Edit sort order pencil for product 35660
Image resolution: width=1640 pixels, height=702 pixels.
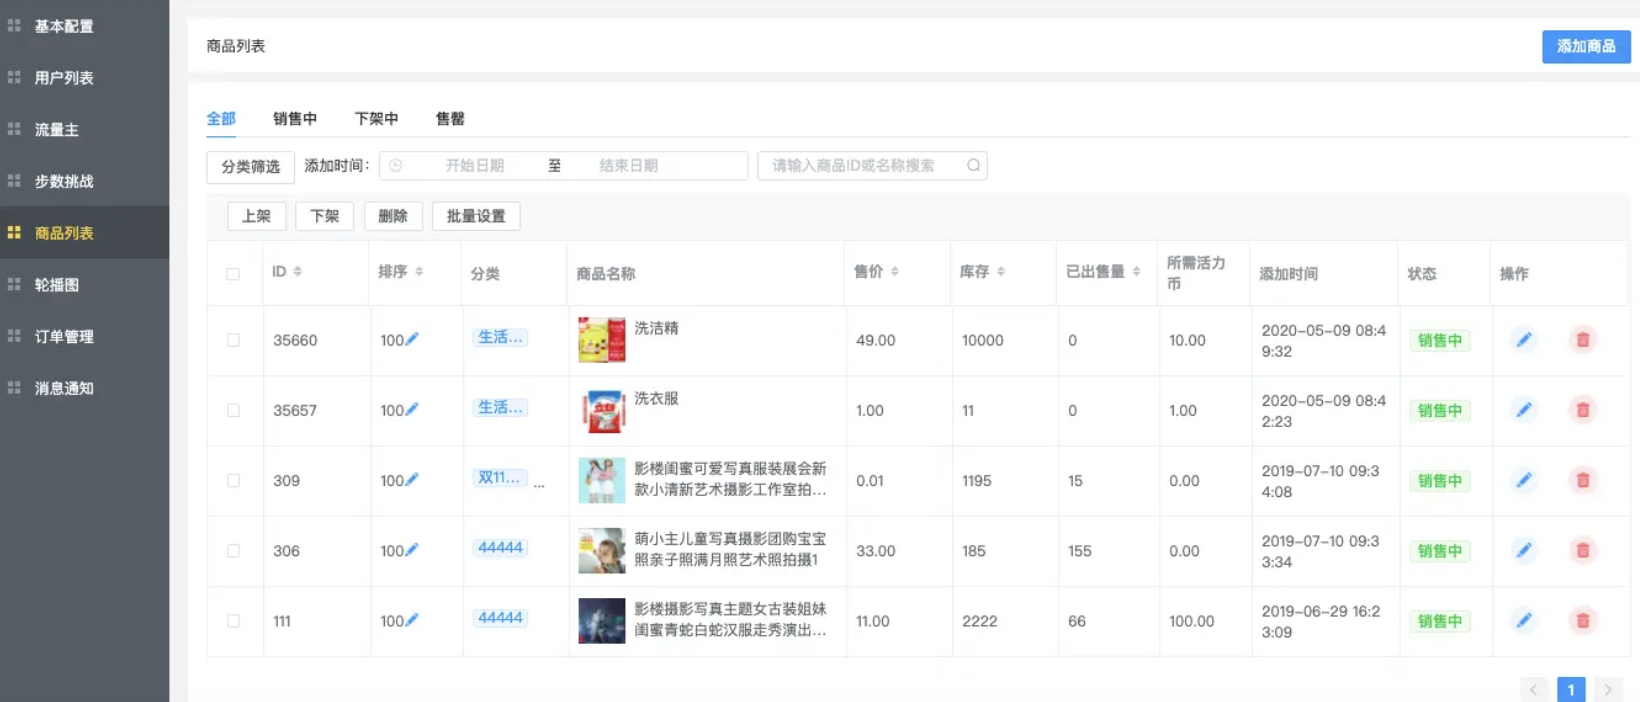[412, 339]
